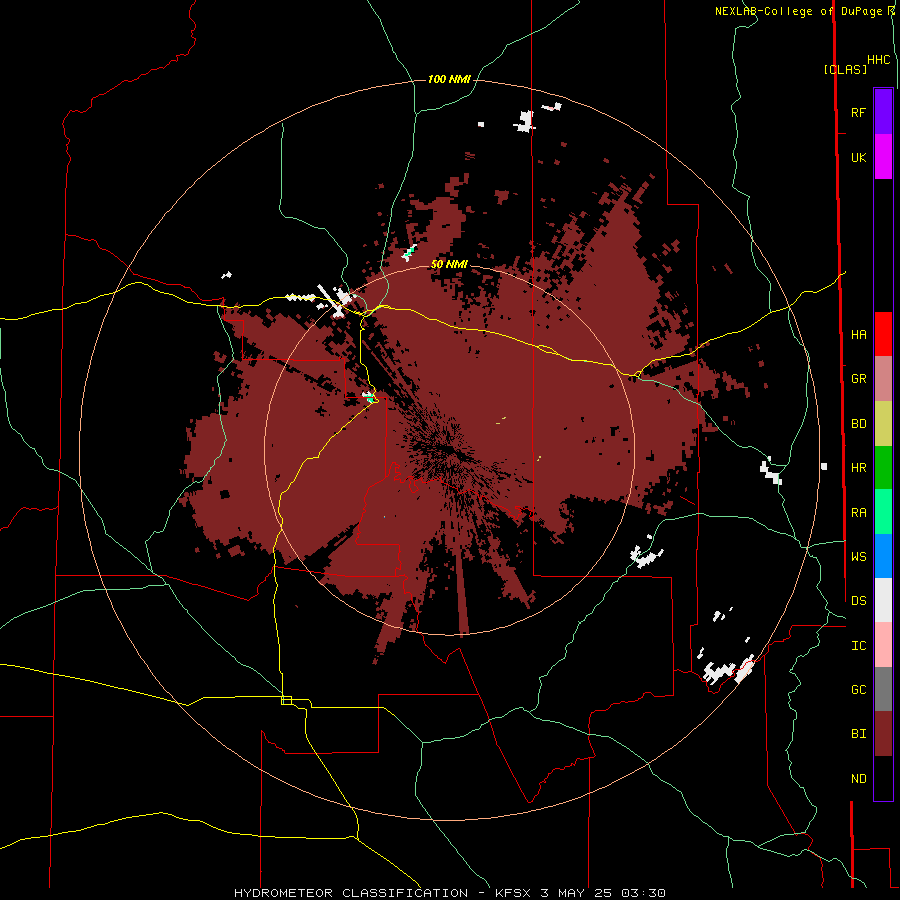
Task: Click the UK magenta legend swatch
Action: (883, 157)
